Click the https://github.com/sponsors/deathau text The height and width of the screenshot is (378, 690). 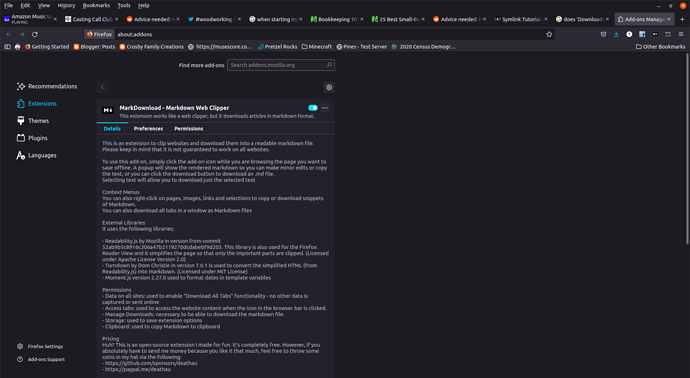(x=151, y=363)
